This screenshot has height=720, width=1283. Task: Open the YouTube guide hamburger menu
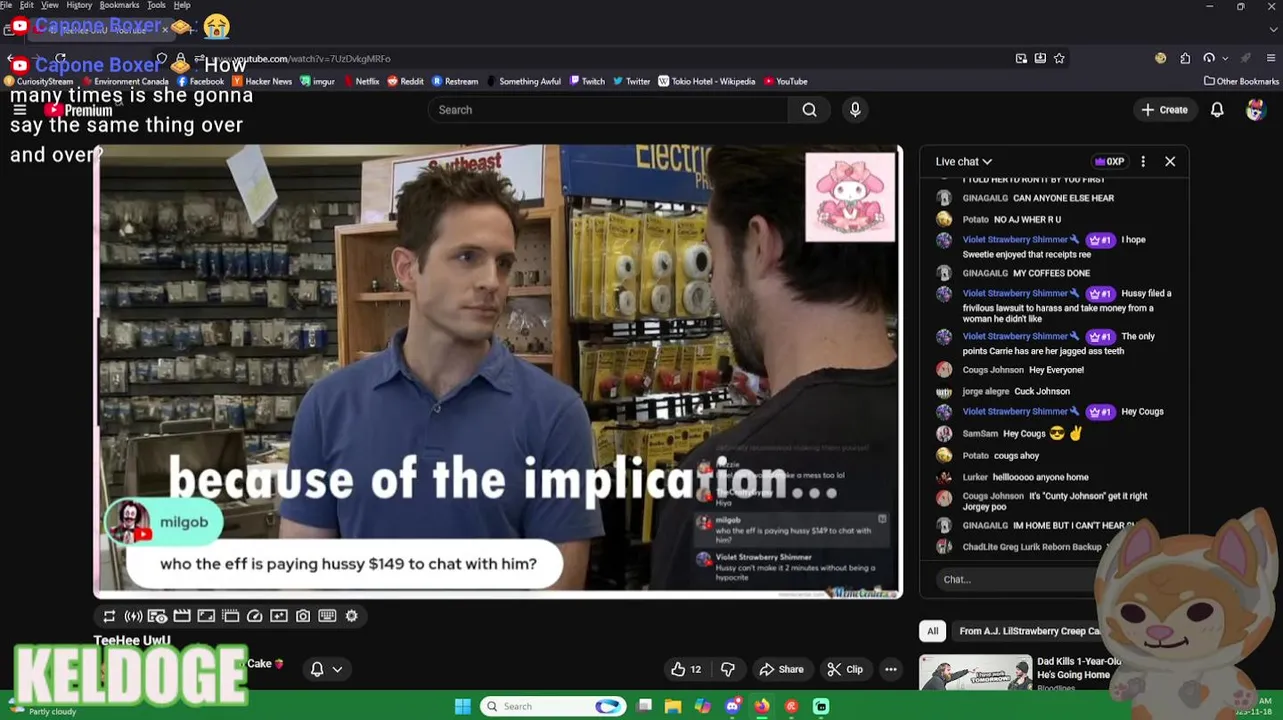click(19, 110)
